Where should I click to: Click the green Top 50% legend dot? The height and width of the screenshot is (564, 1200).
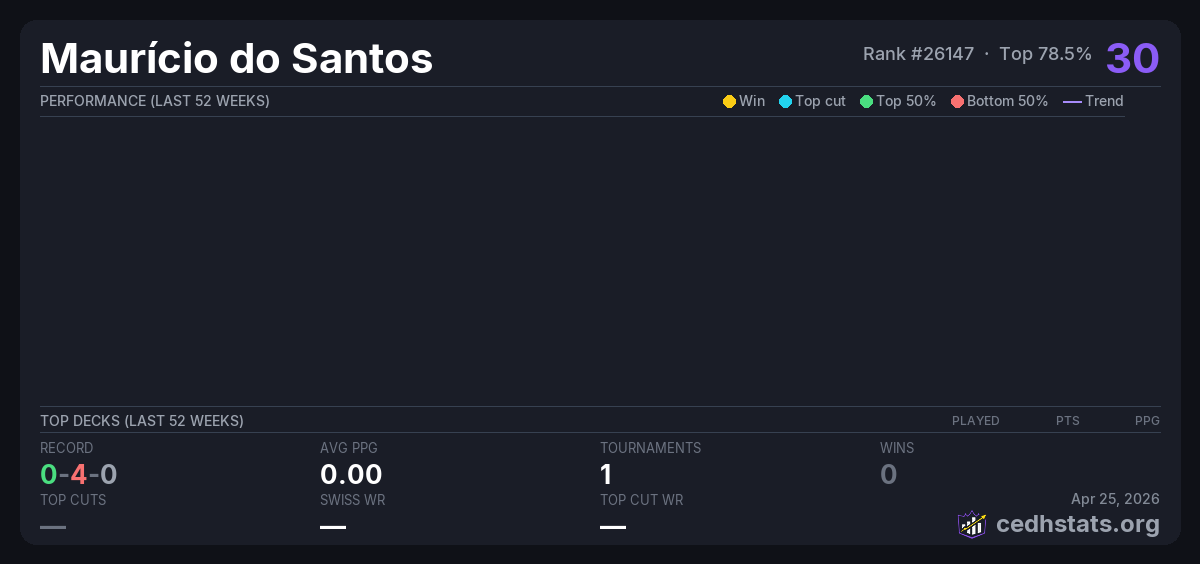click(866, 101)
